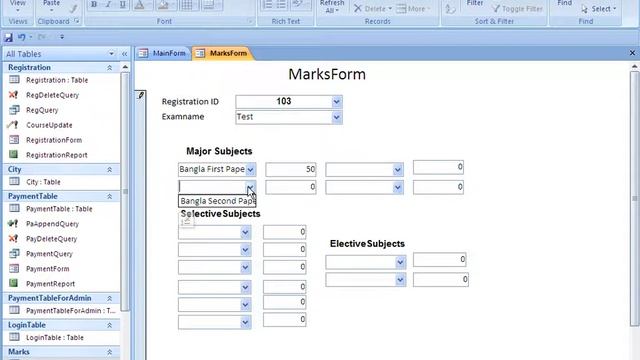Open the first Elective Subjects dropdown

coord(400,262)
